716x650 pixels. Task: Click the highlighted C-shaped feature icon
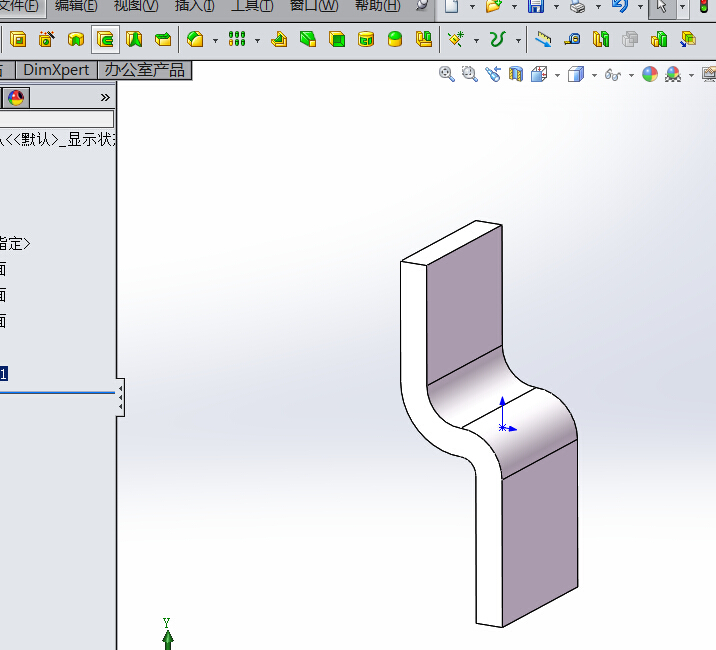coord(105,40)
